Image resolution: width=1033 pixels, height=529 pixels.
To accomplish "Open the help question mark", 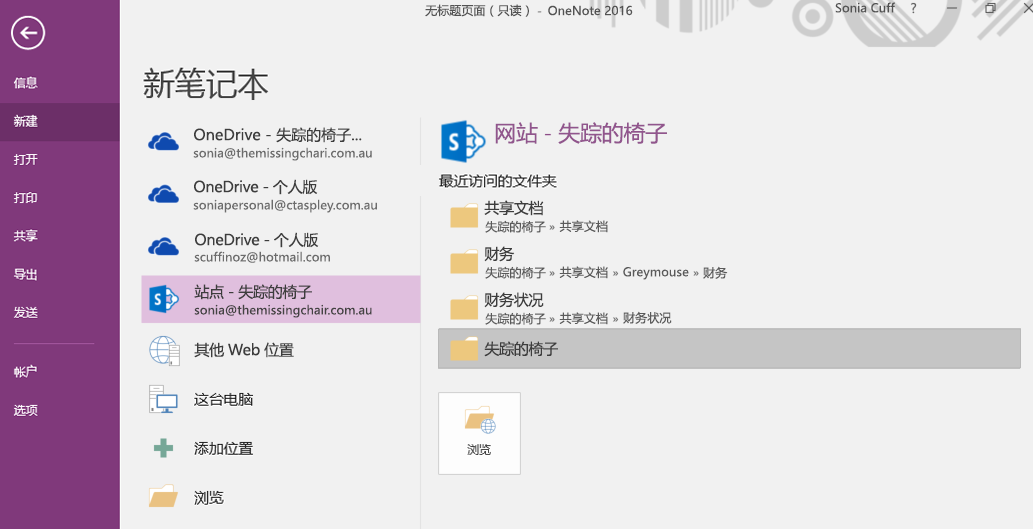I will [913, 9].
